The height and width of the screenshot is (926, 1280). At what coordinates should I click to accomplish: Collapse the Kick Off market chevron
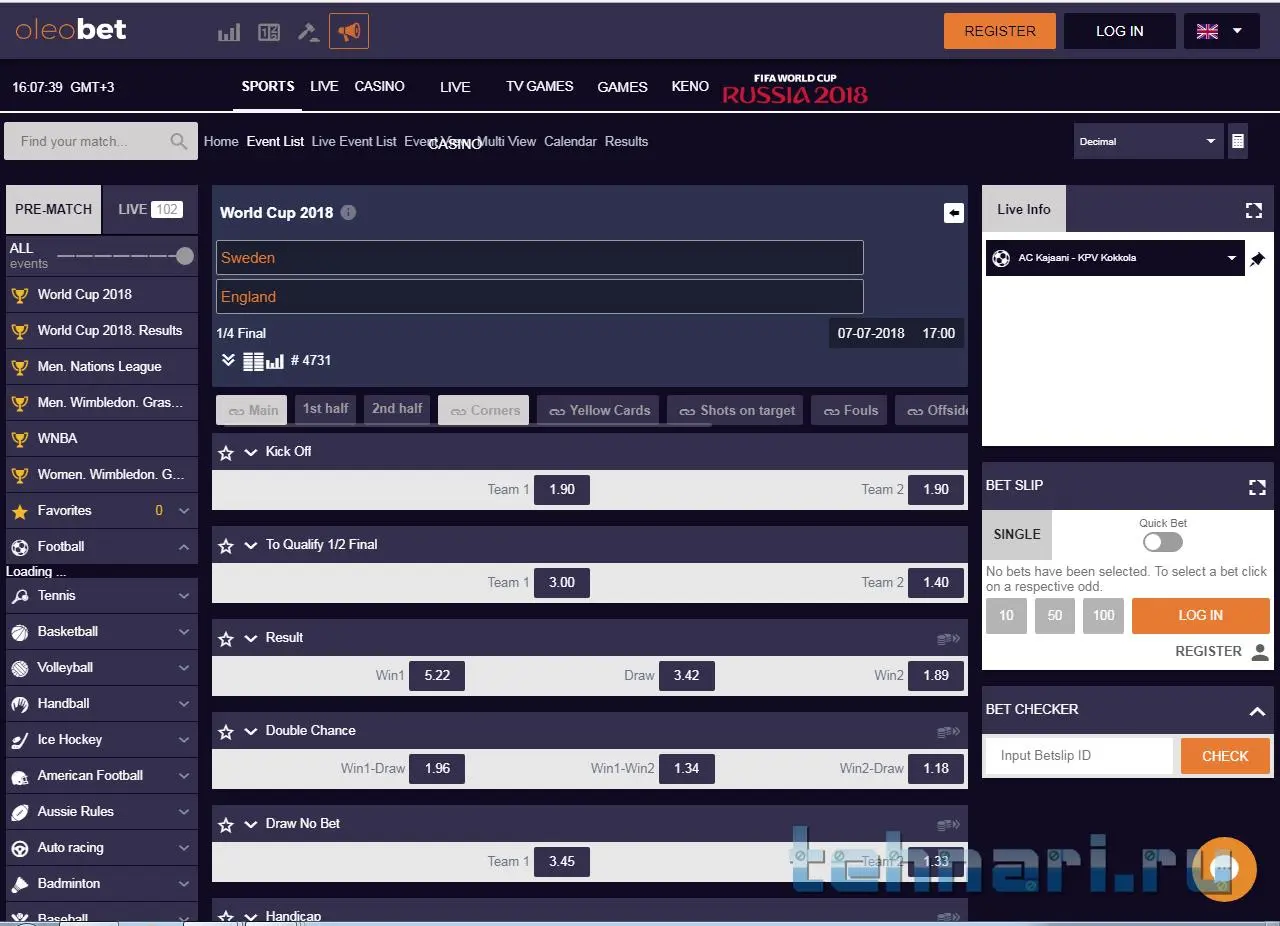(251, 452)
